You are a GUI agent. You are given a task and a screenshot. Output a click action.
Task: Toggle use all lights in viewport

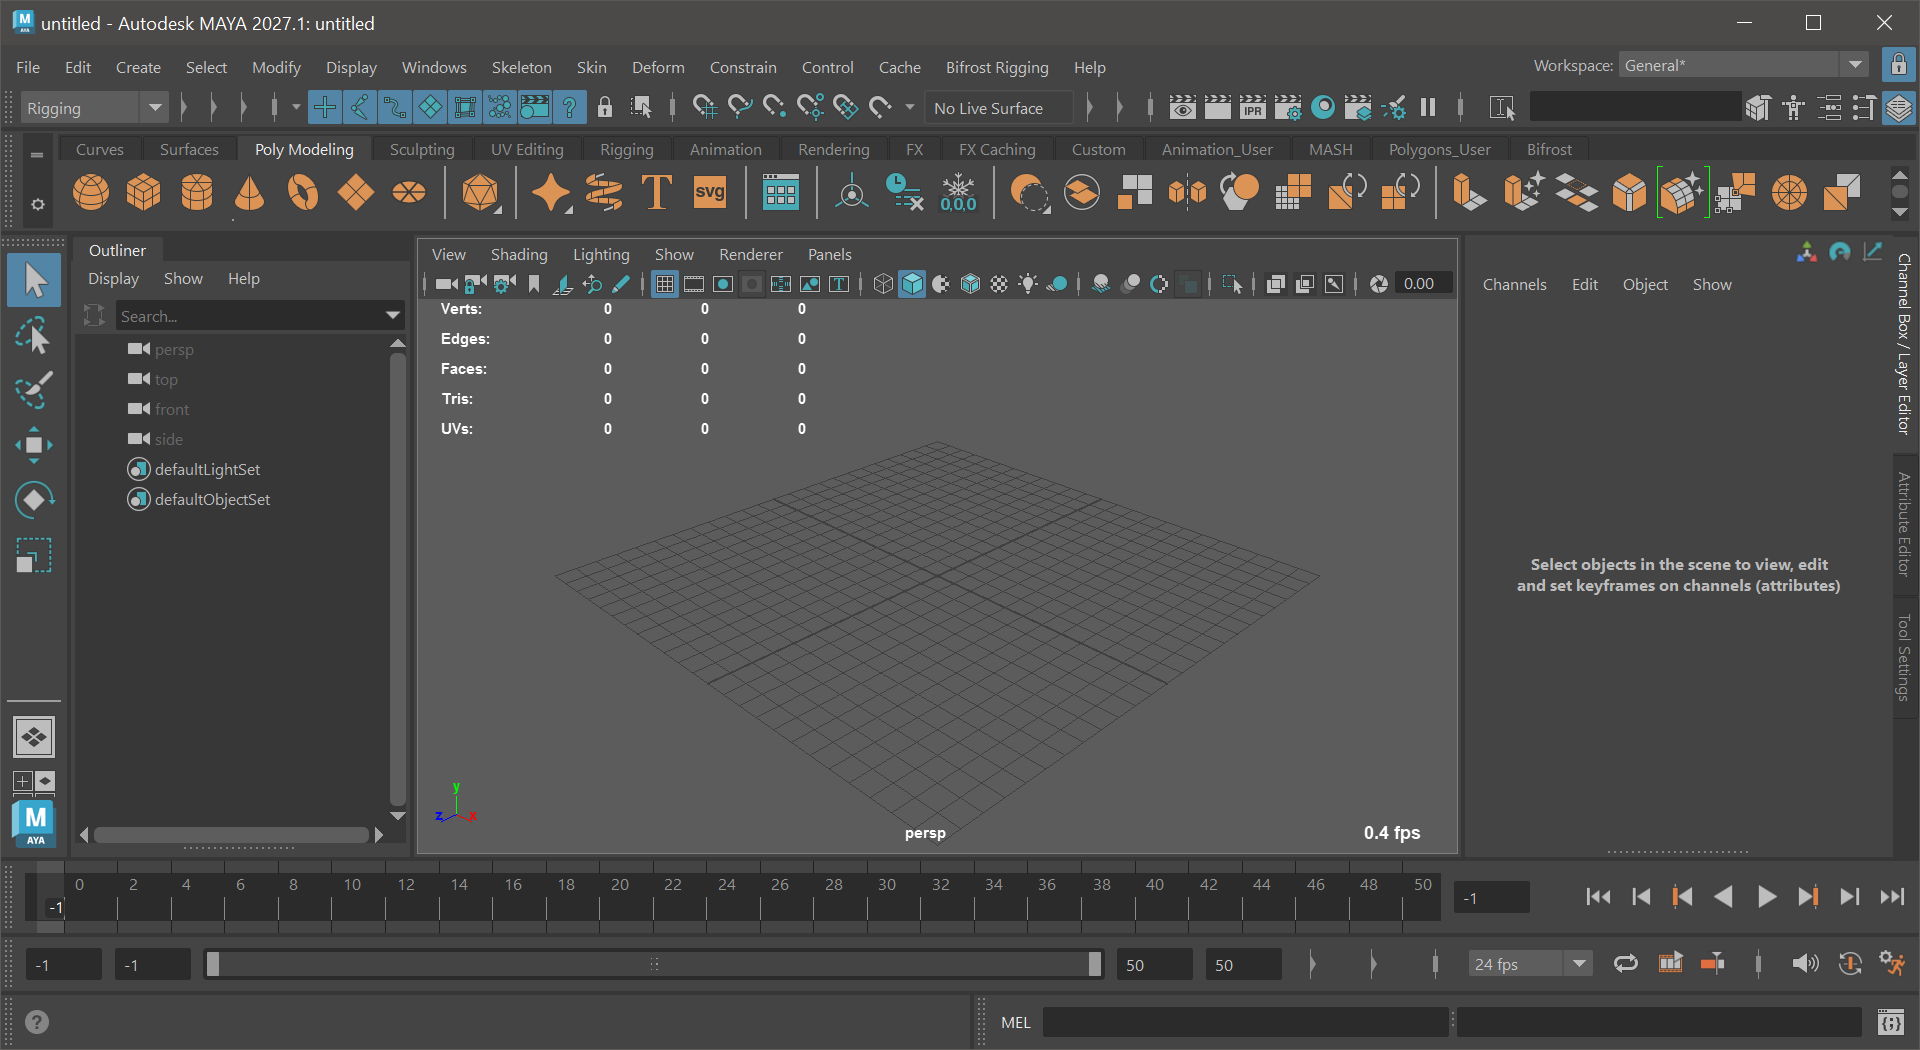(x=1028, y=284)
